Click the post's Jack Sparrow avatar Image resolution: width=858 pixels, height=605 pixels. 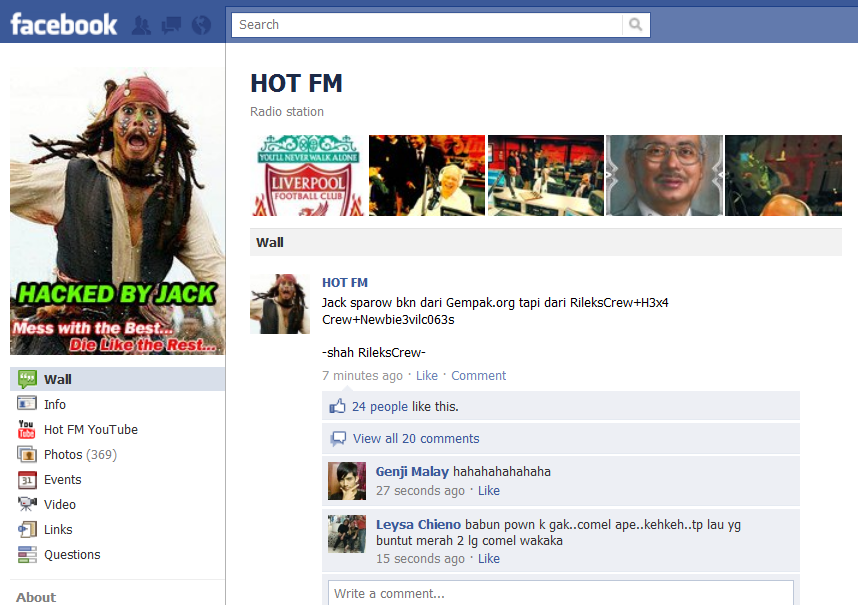280,304
